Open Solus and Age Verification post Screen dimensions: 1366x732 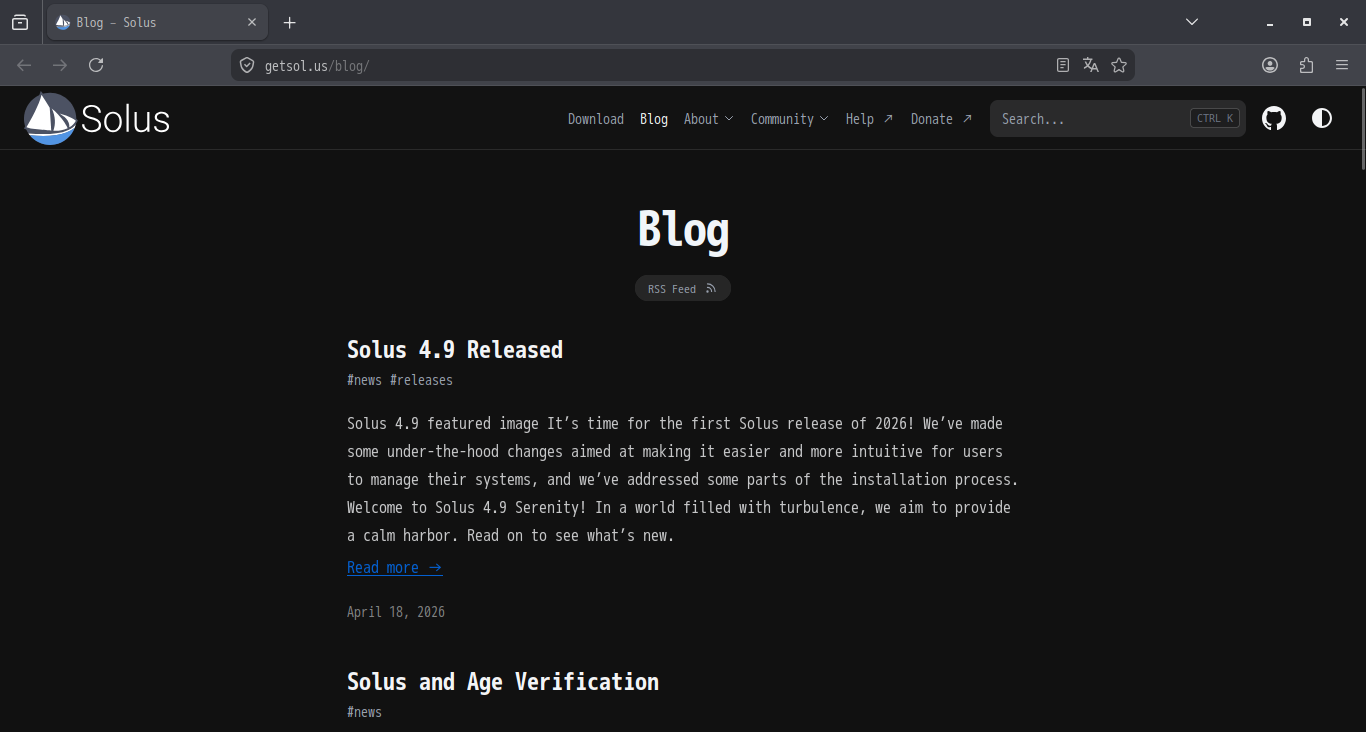click(503, 682)
